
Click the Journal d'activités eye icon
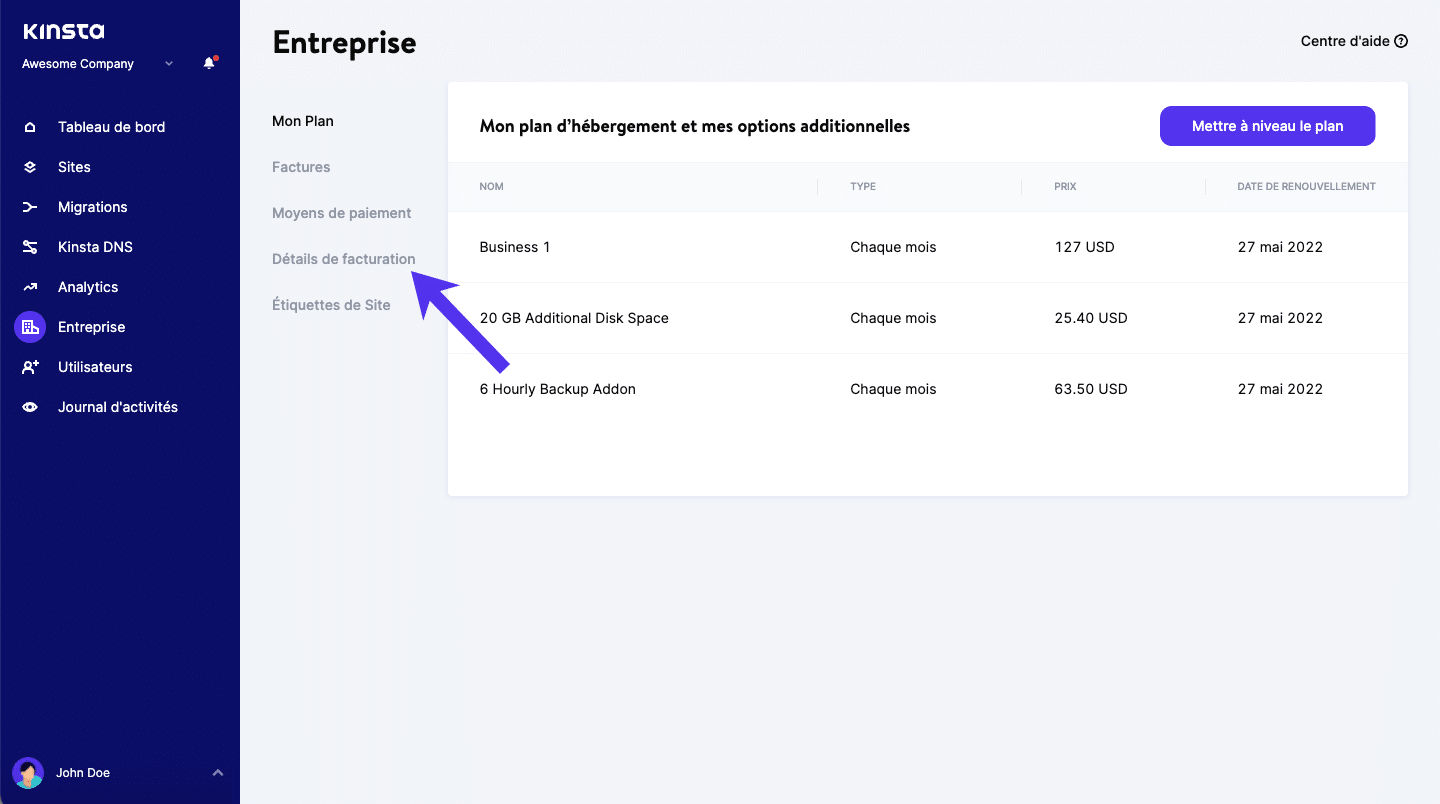point(30,407)
